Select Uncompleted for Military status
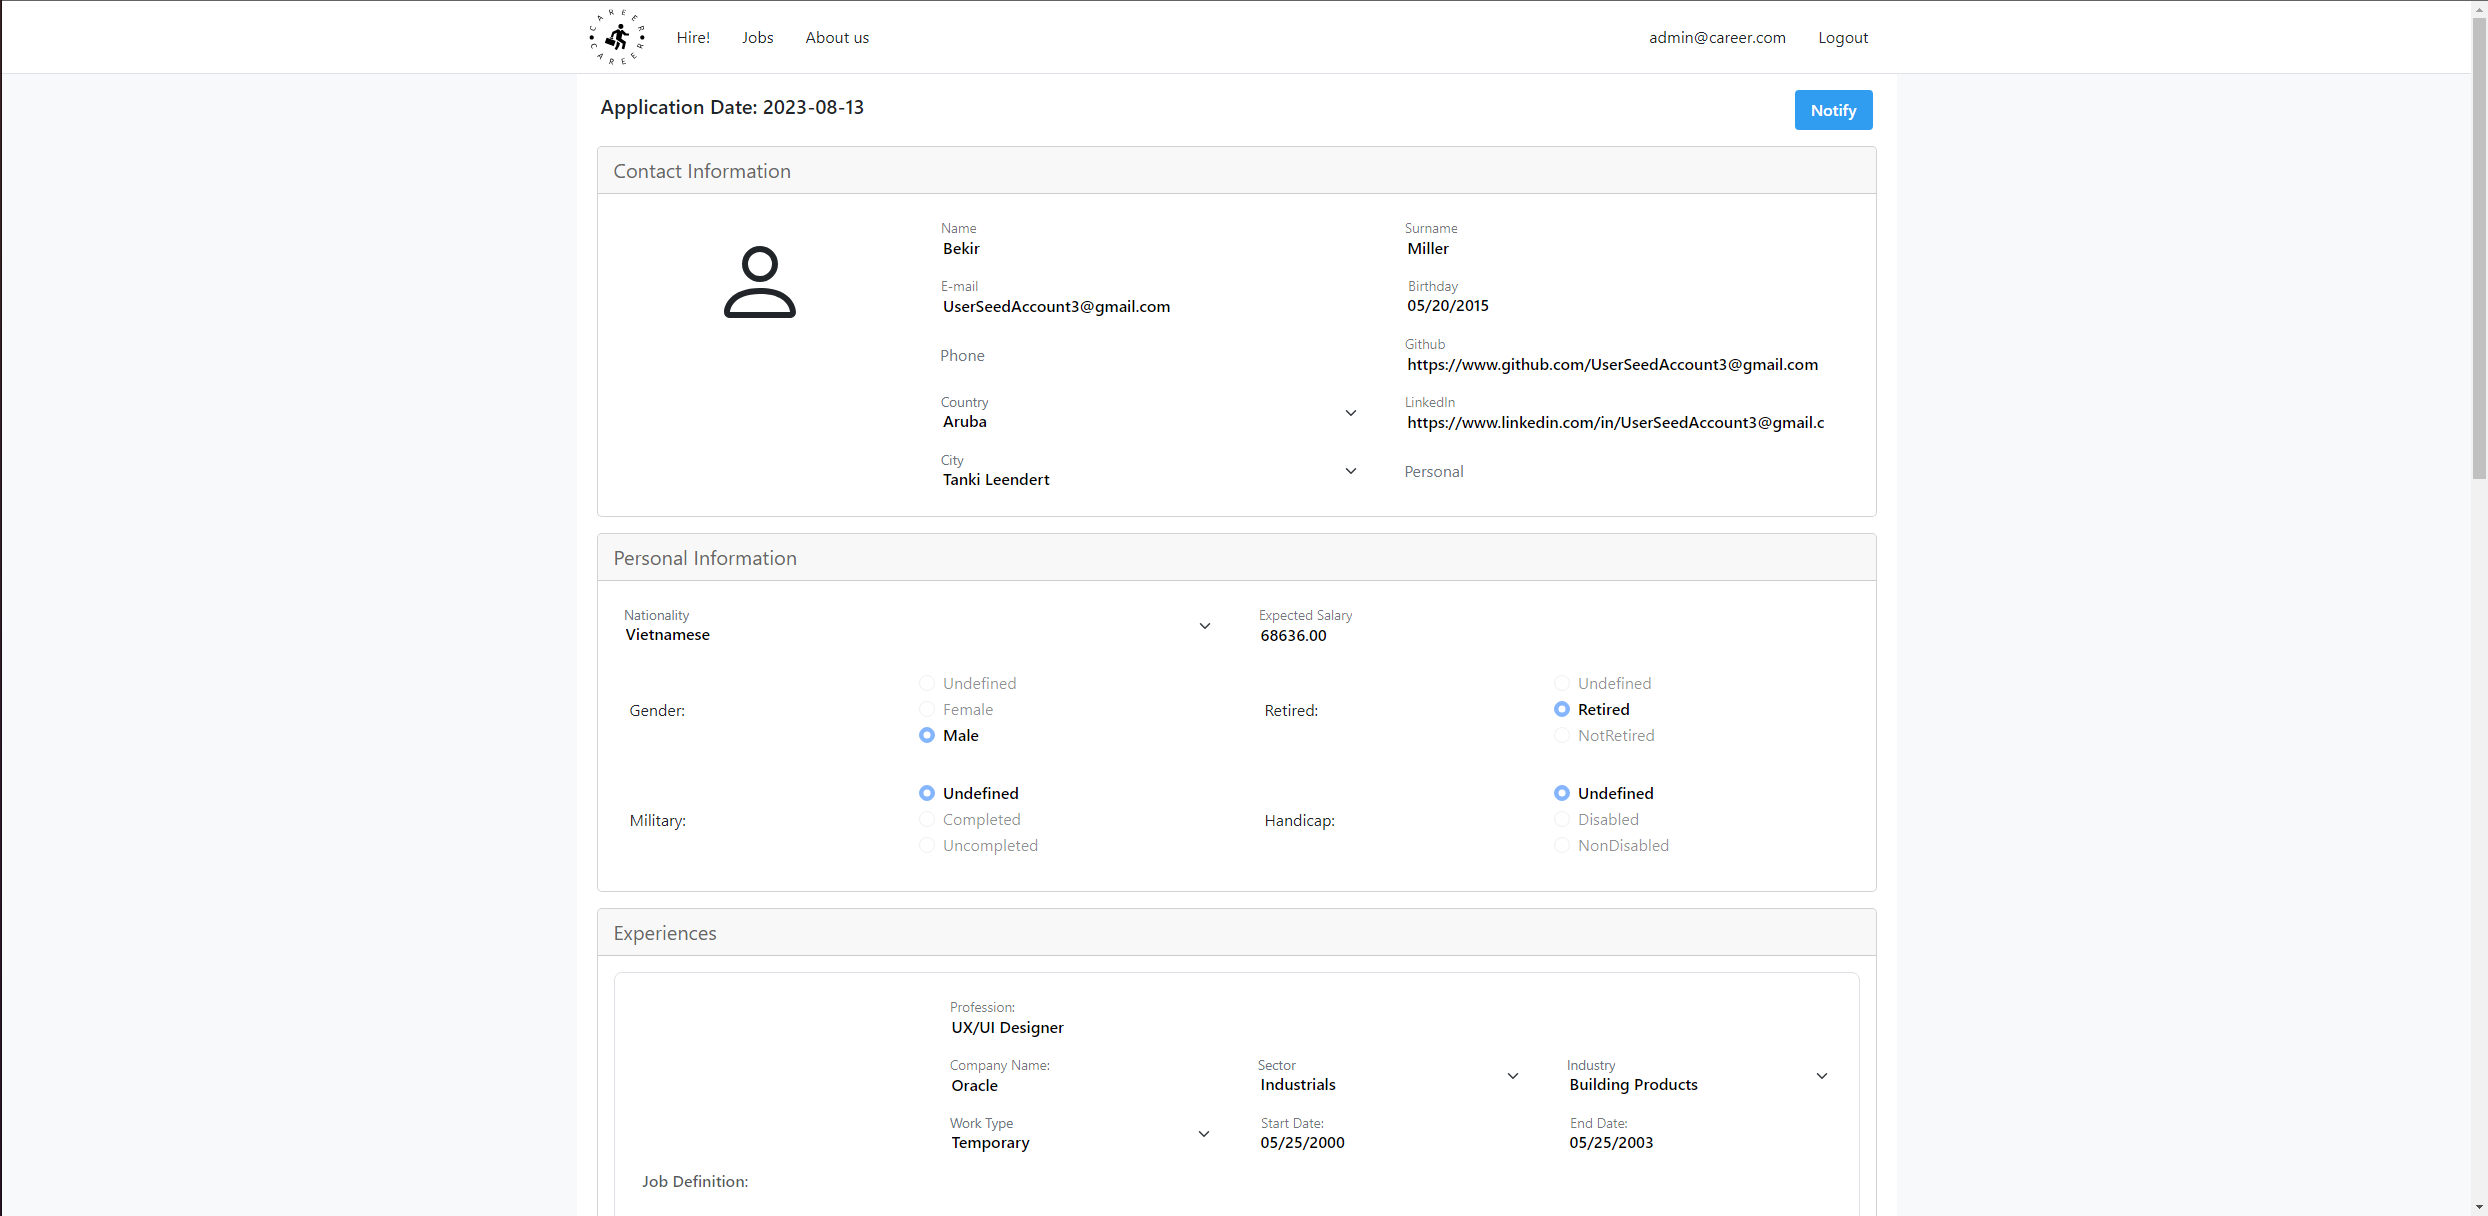This screenshot has width=2488, height=1216. [x=927, y=845]
